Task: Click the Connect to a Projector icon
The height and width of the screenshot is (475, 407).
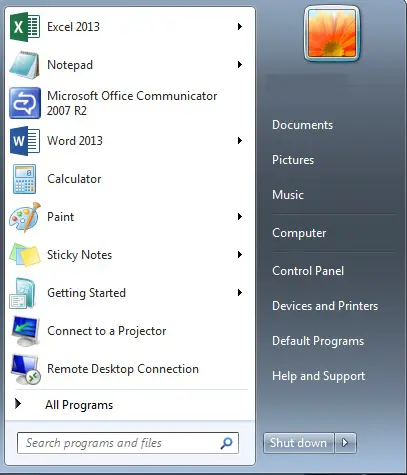Action: pyautogui.click(x=25, y=331)
